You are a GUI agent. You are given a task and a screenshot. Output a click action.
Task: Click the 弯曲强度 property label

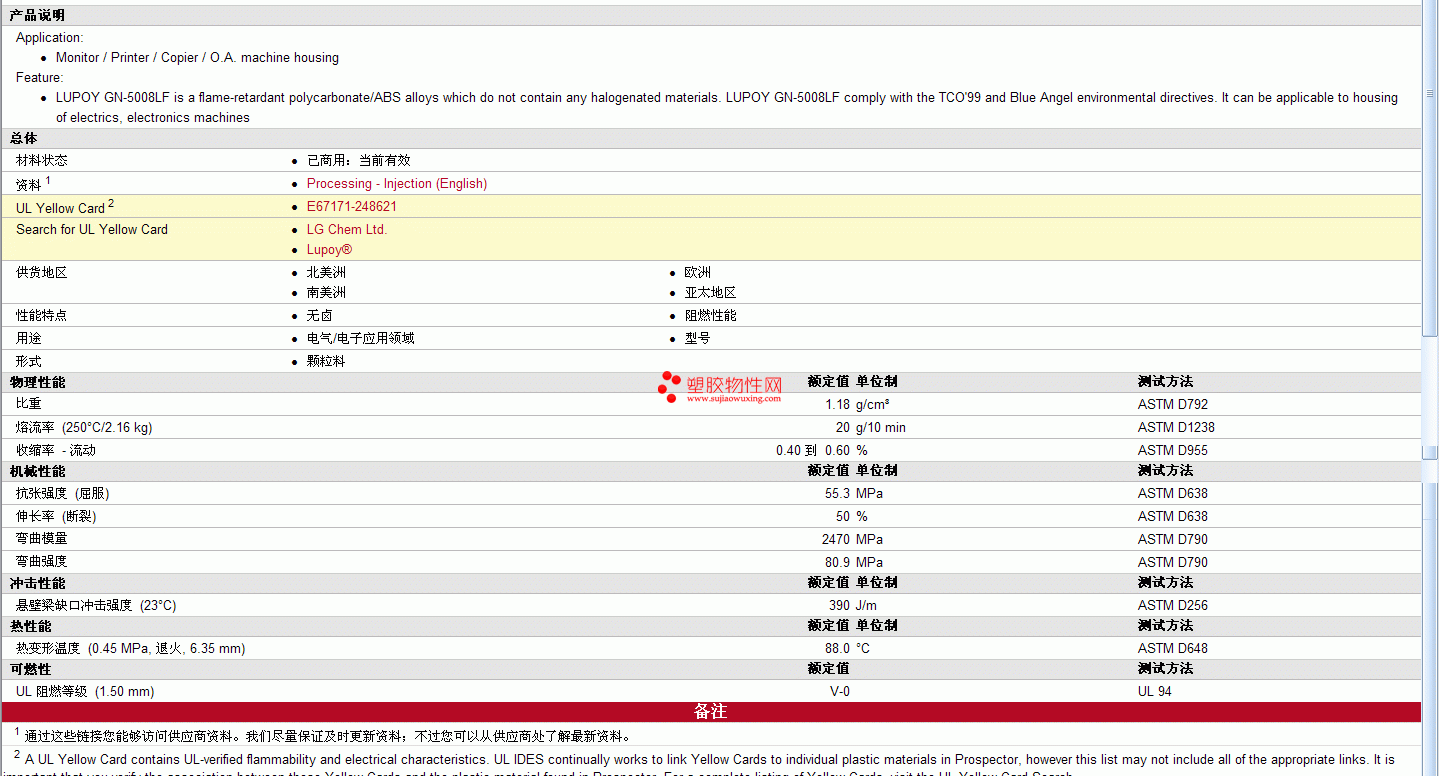click(42, 562)
